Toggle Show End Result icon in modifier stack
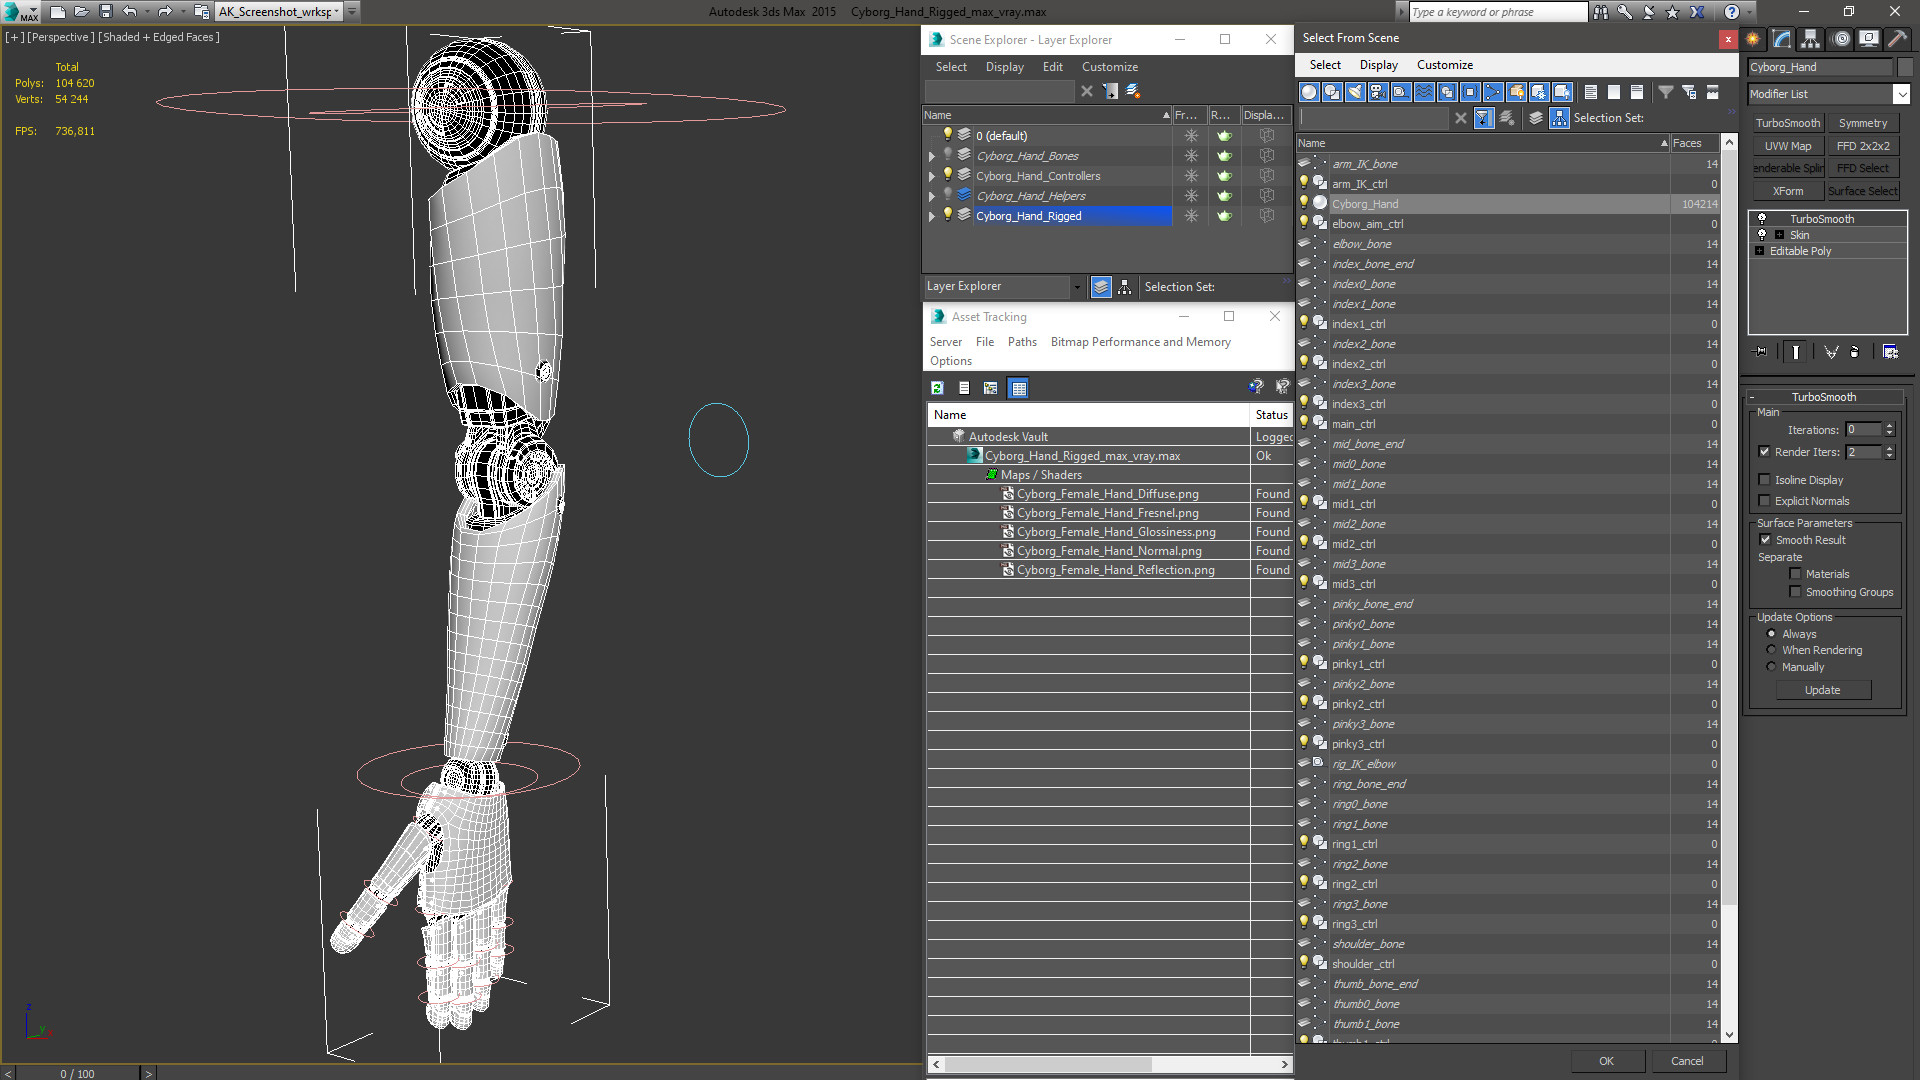This screenshot has width=1920, height=1080. click(x=1796, y=352)
